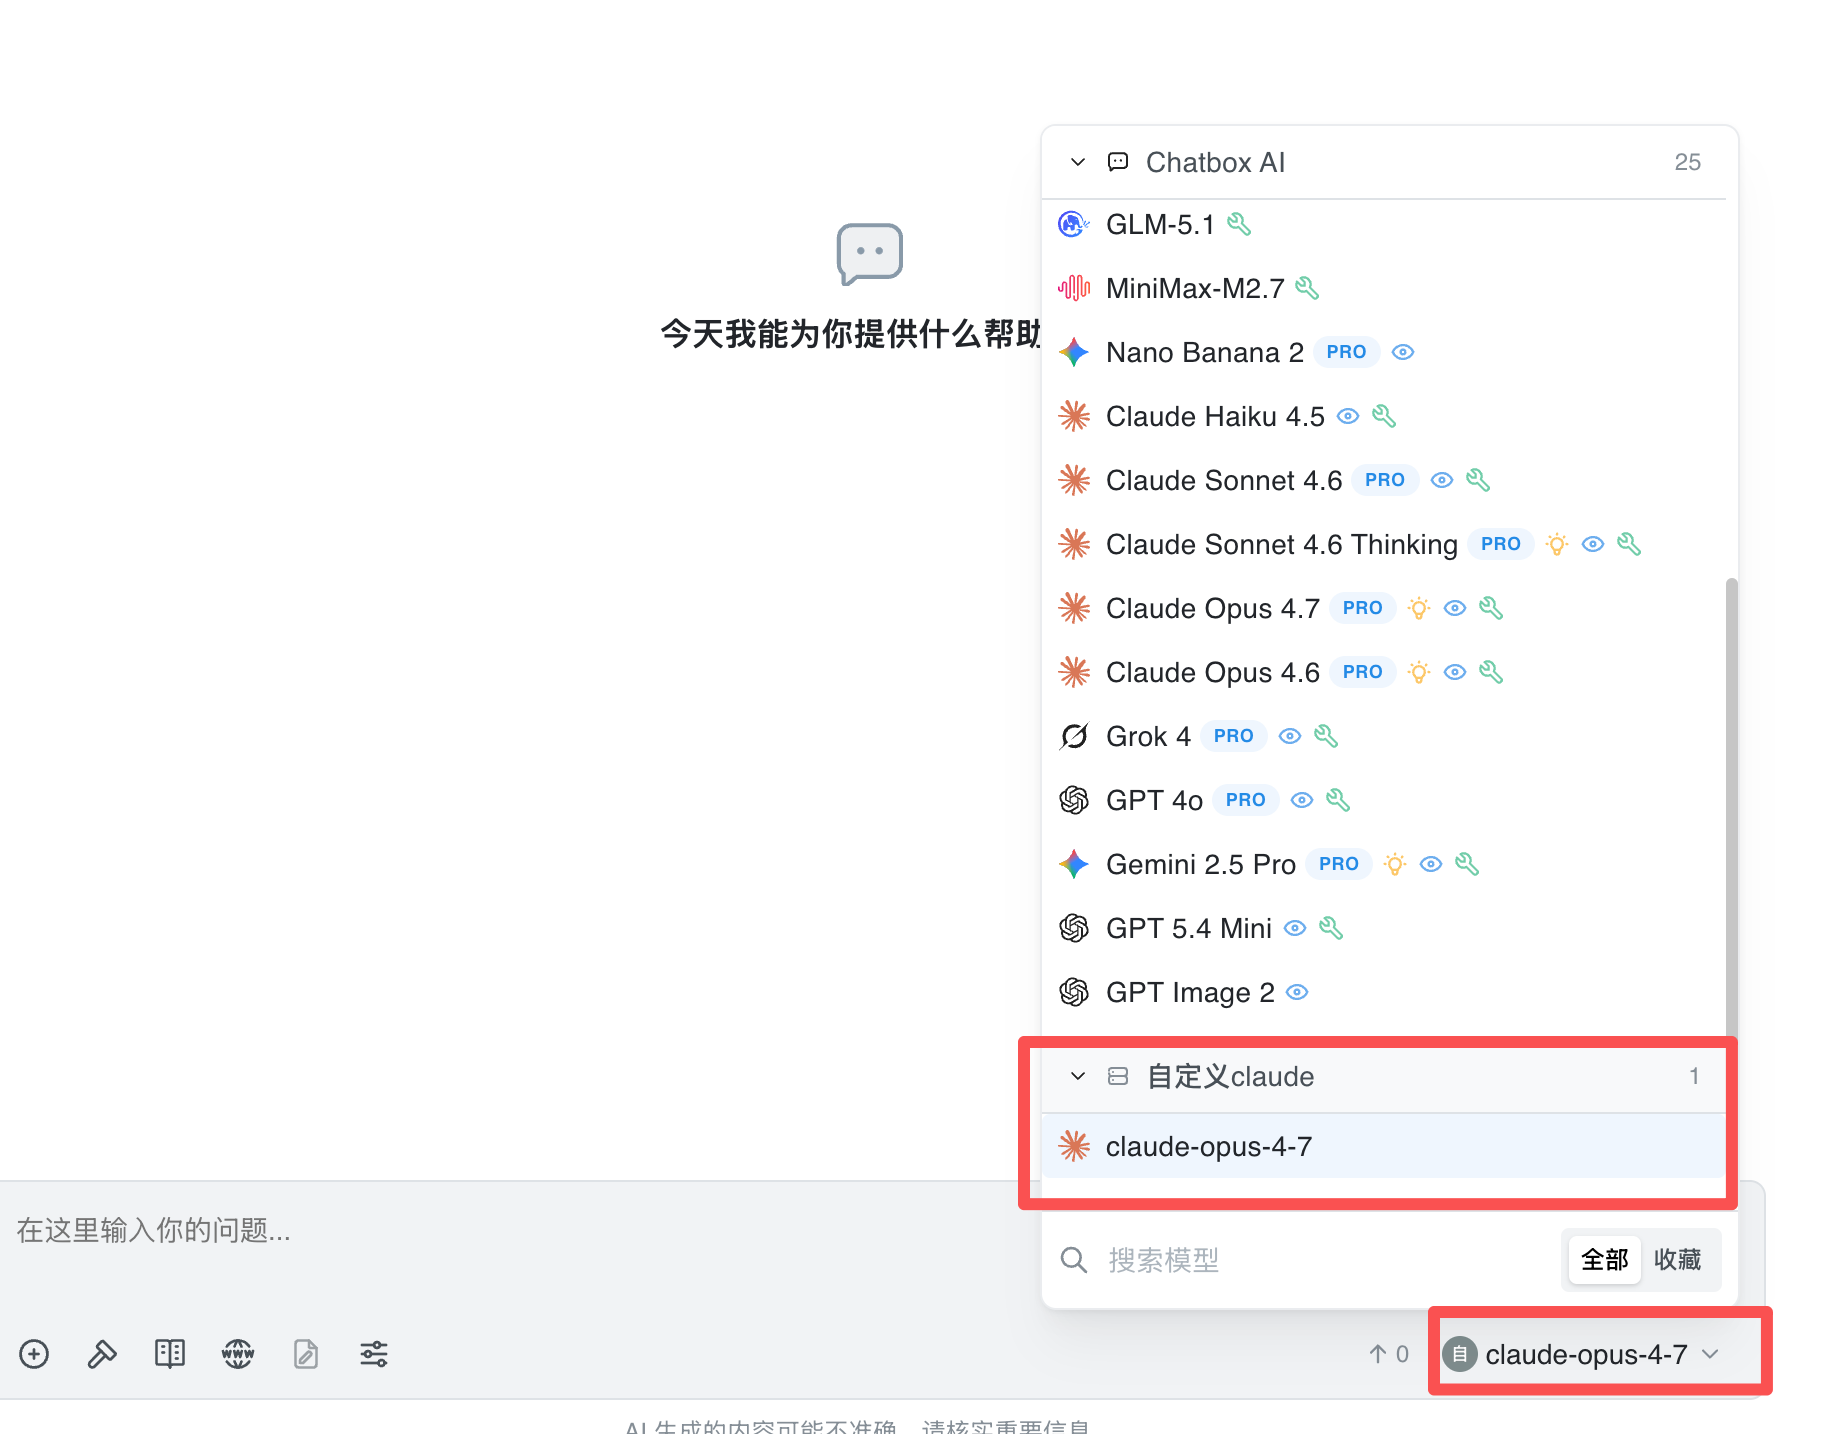Click the upward arrow token counter

pos(1388,1354)
